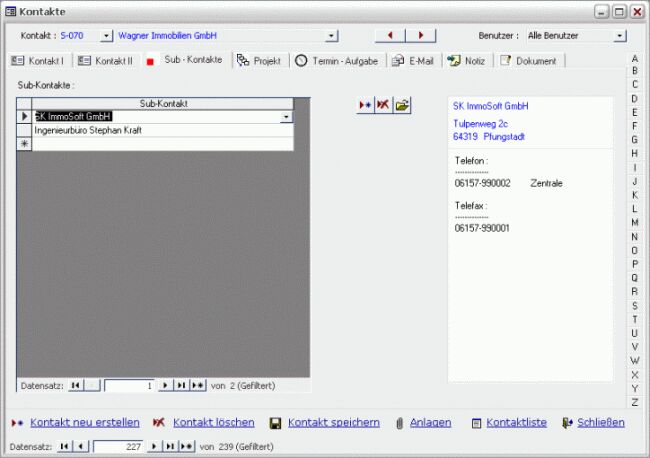Open the Kontakt number S-070 dropdown
This screenshot has height=458, width=650.
point(107,35)
